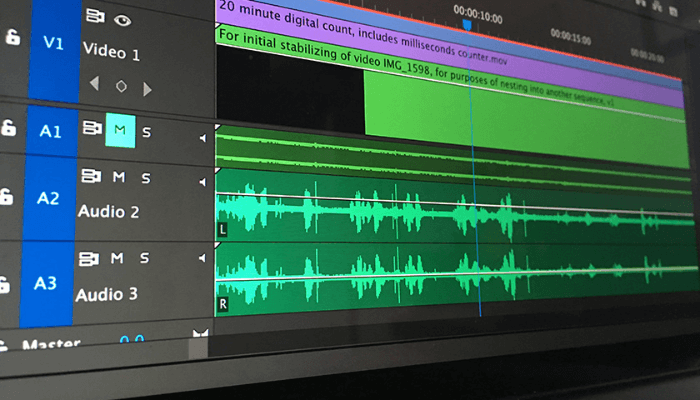Click the Audio 3 track name
Image resolution: width=700 pixels, height=400 pixels.
(107, 294)
